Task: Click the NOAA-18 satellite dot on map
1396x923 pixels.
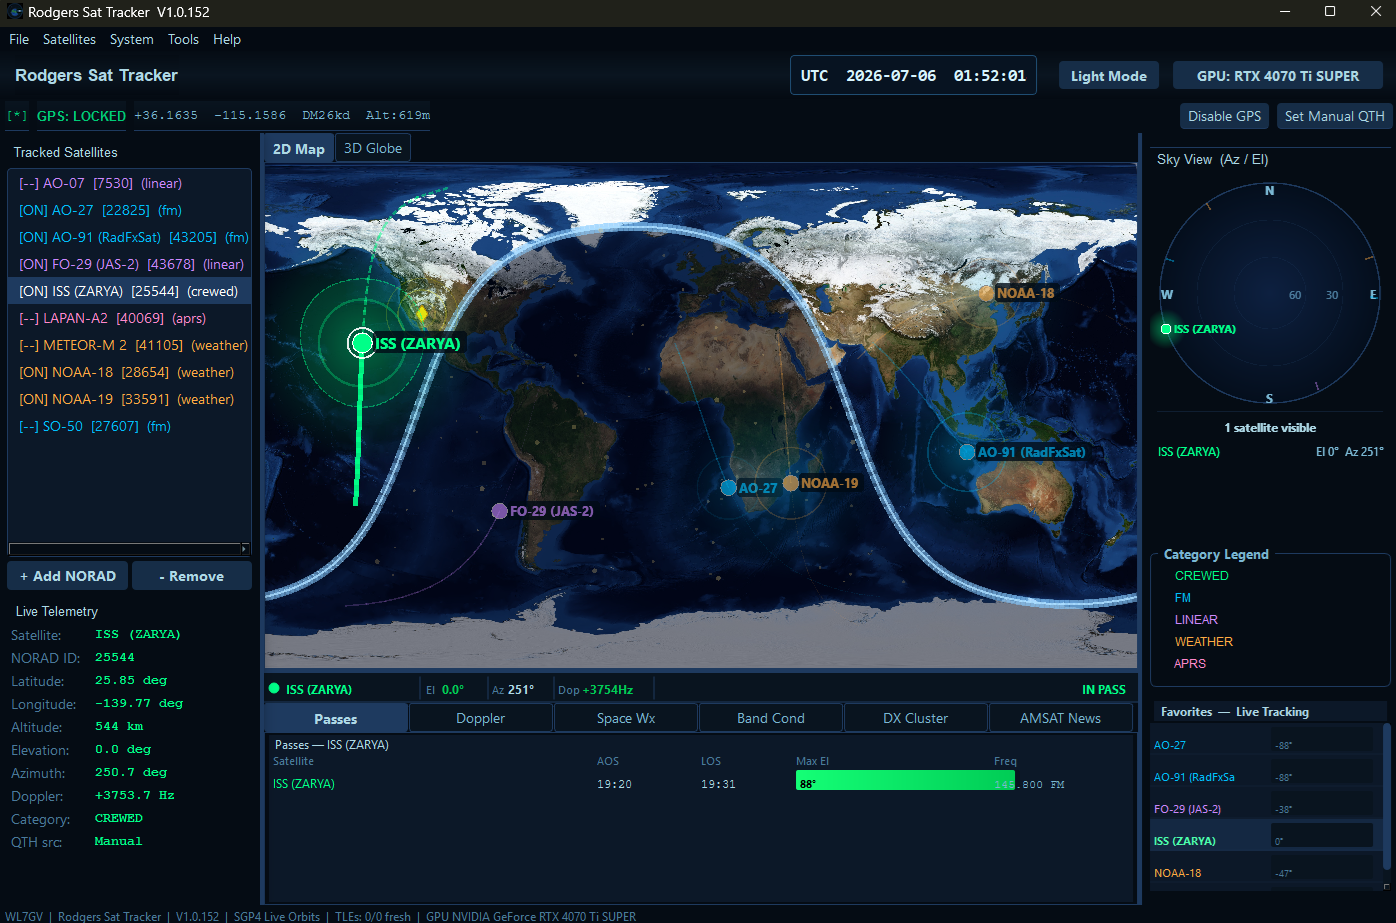Action: (x=986, y=293)
